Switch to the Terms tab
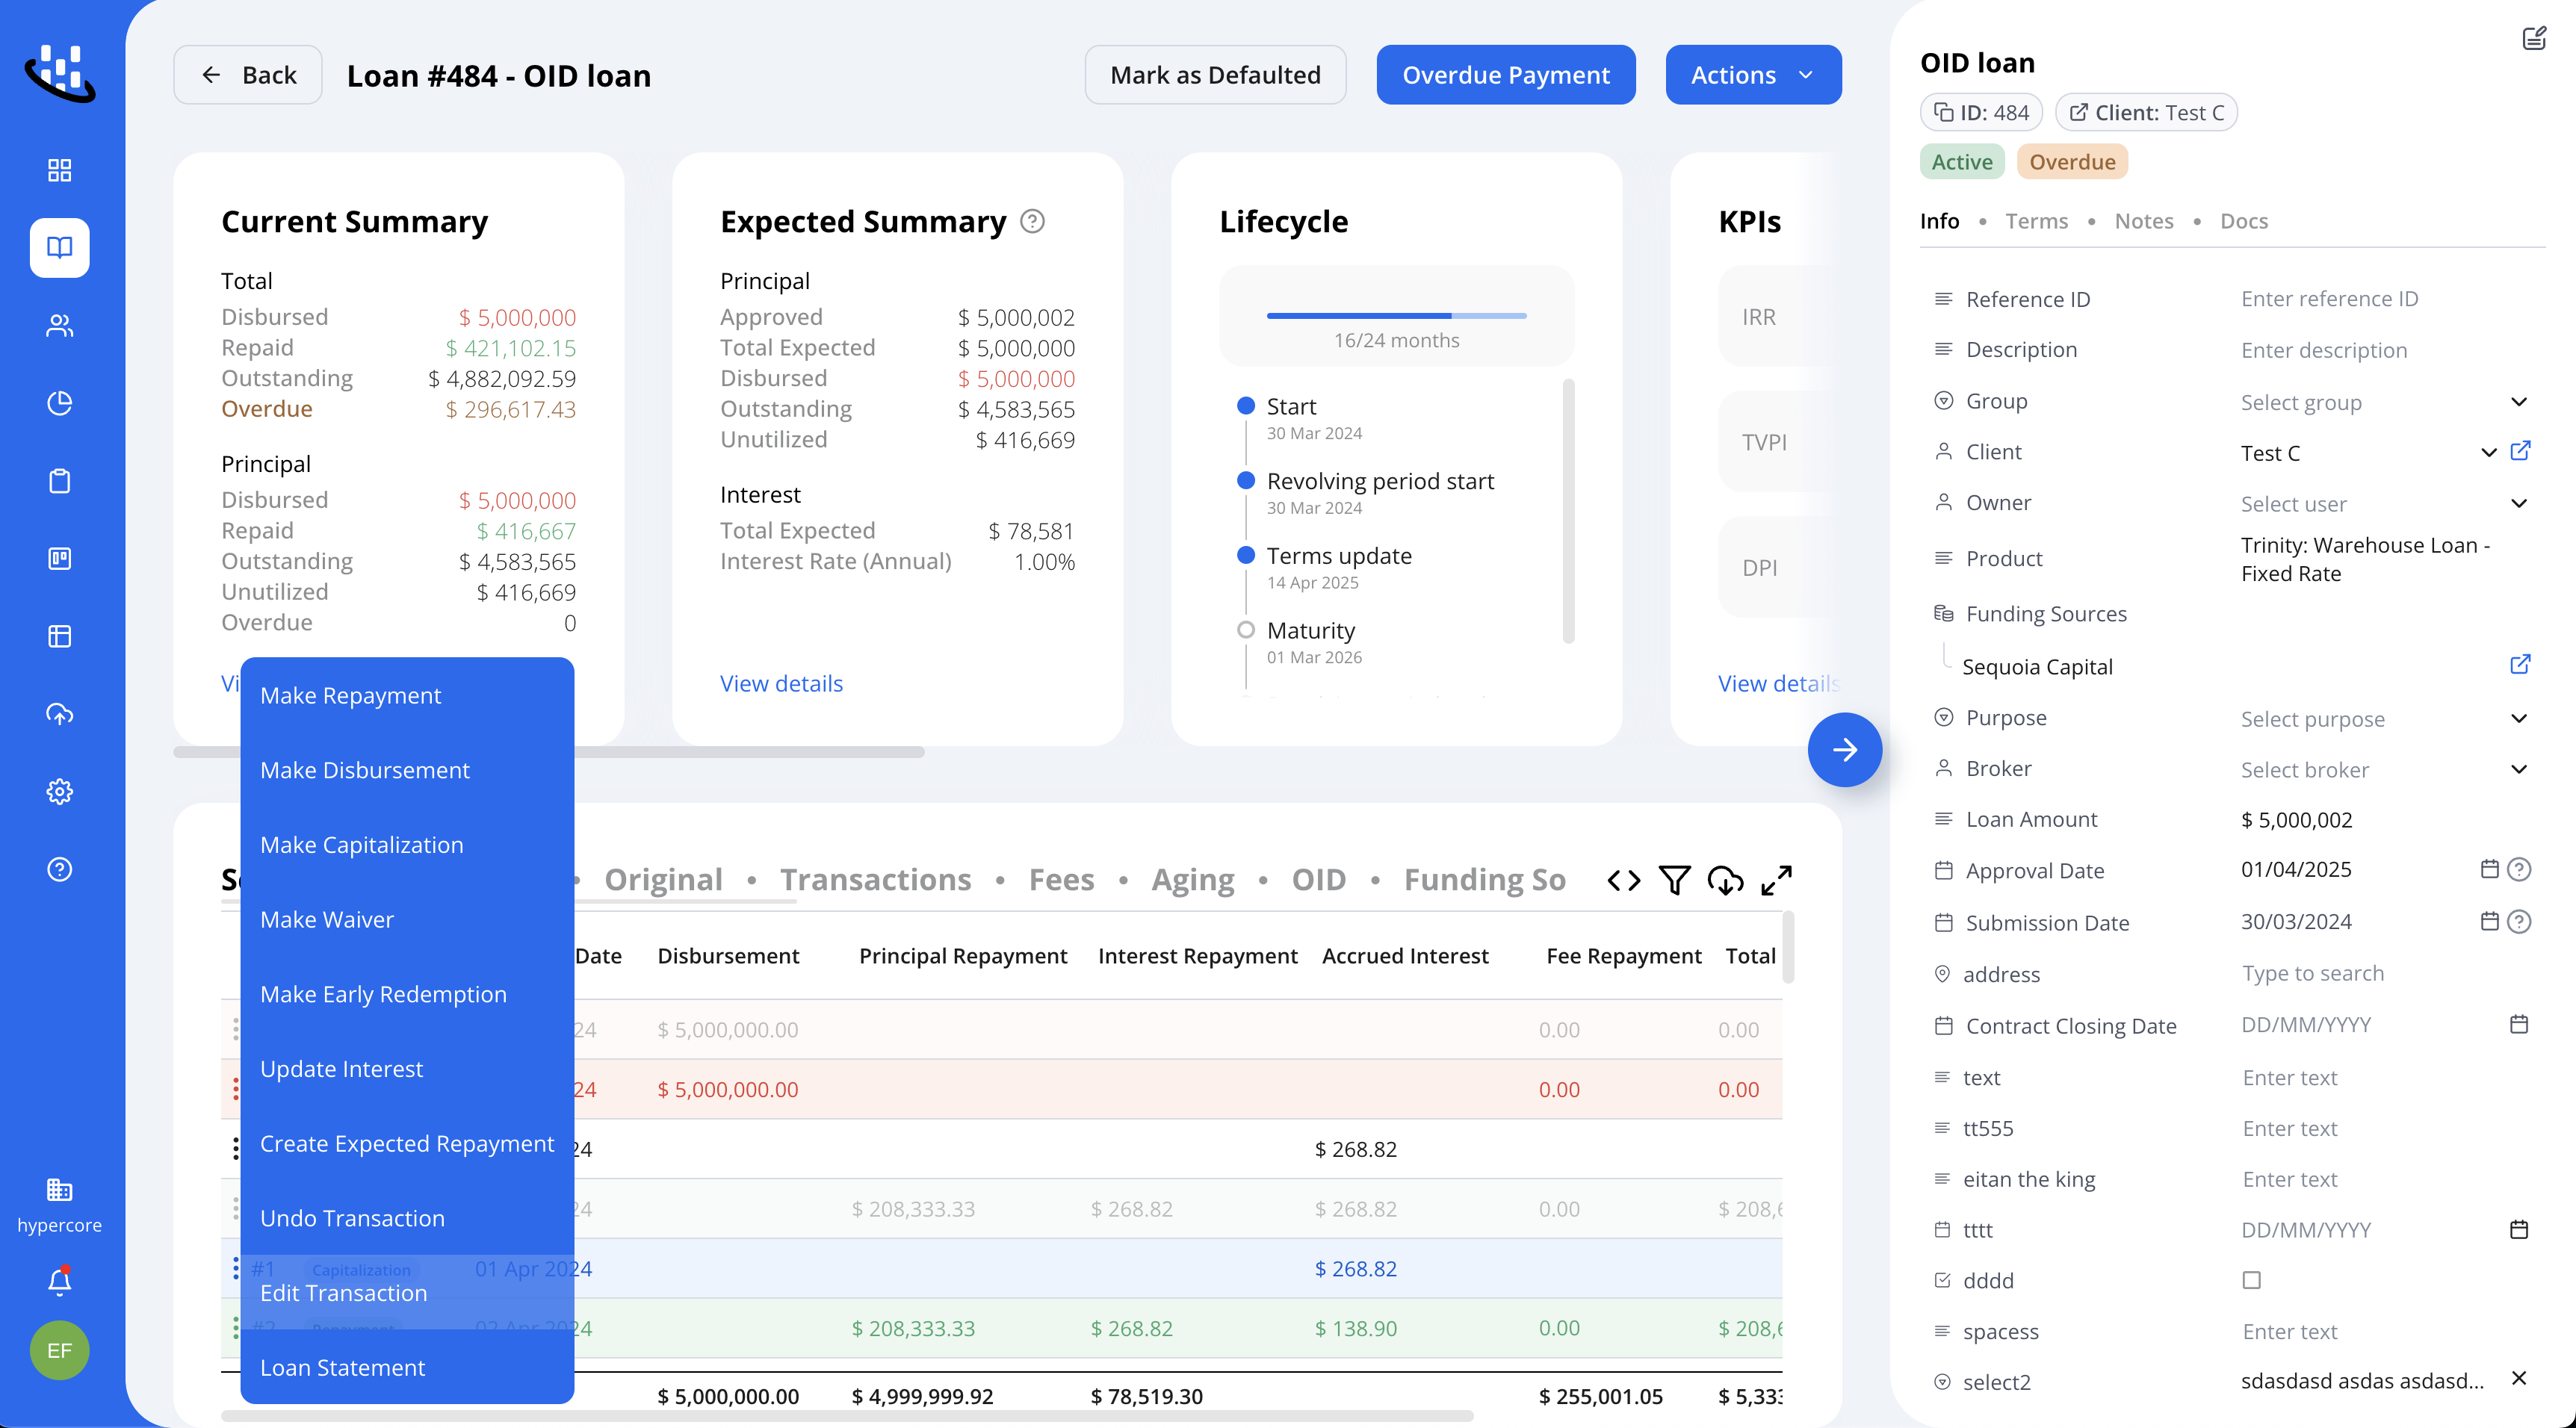 point(2036,221)
